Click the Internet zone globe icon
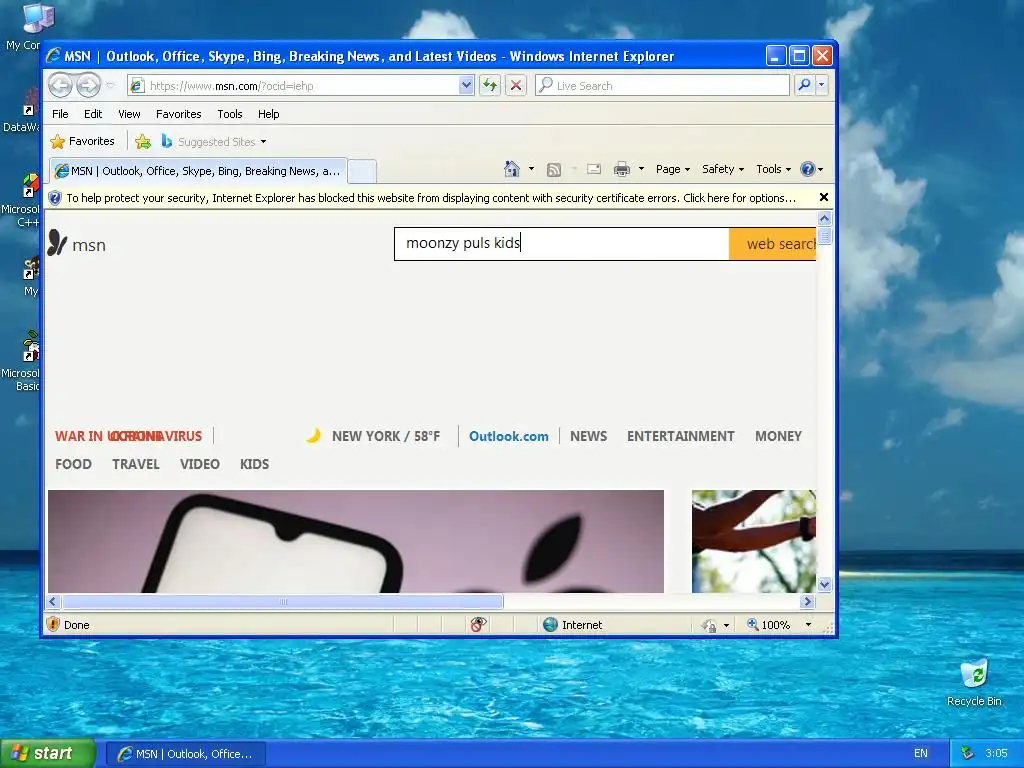The width and height of the screenshot is (1024, 768). click(551, 625)
